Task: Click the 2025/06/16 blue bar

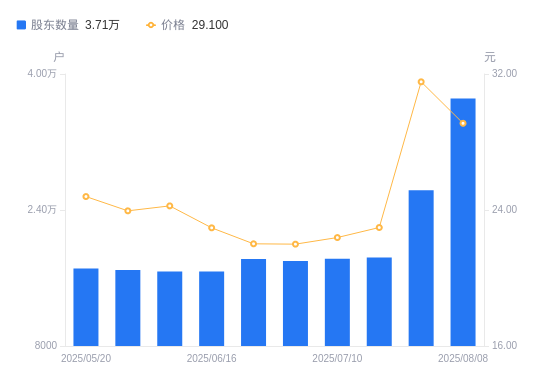Action: coord(212,309)
